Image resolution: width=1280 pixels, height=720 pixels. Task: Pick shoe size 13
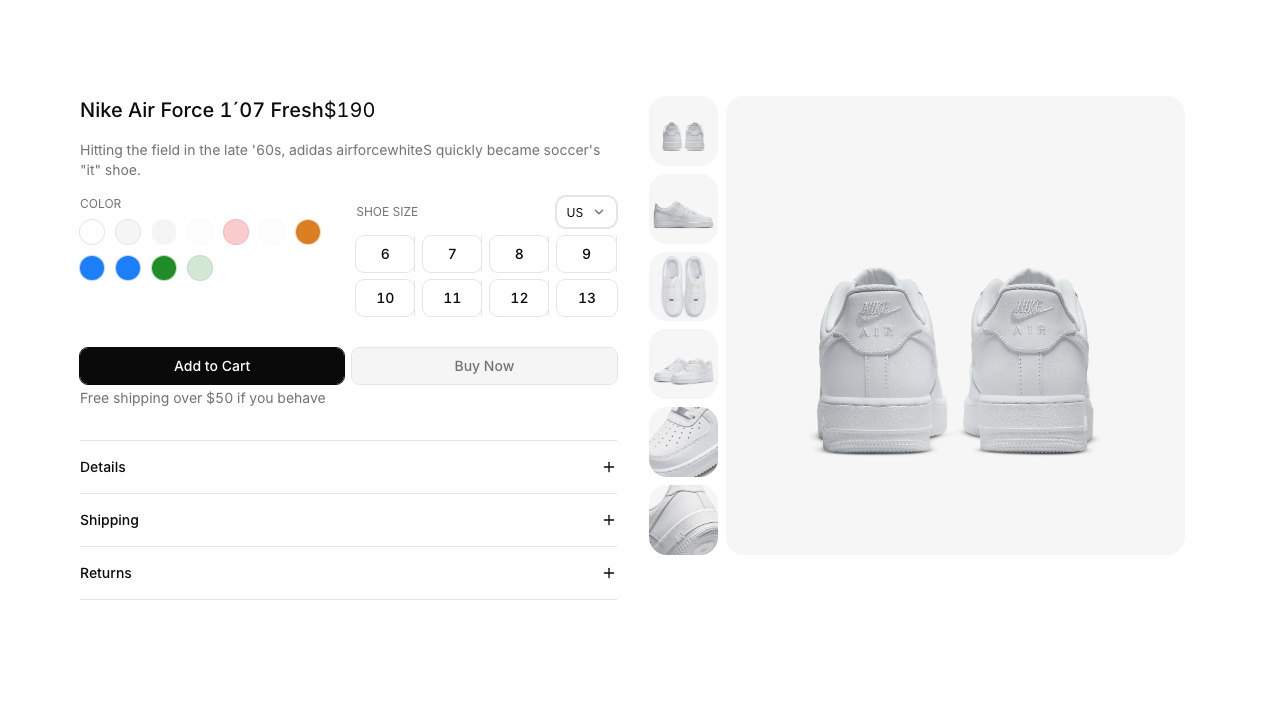[586, 298]
